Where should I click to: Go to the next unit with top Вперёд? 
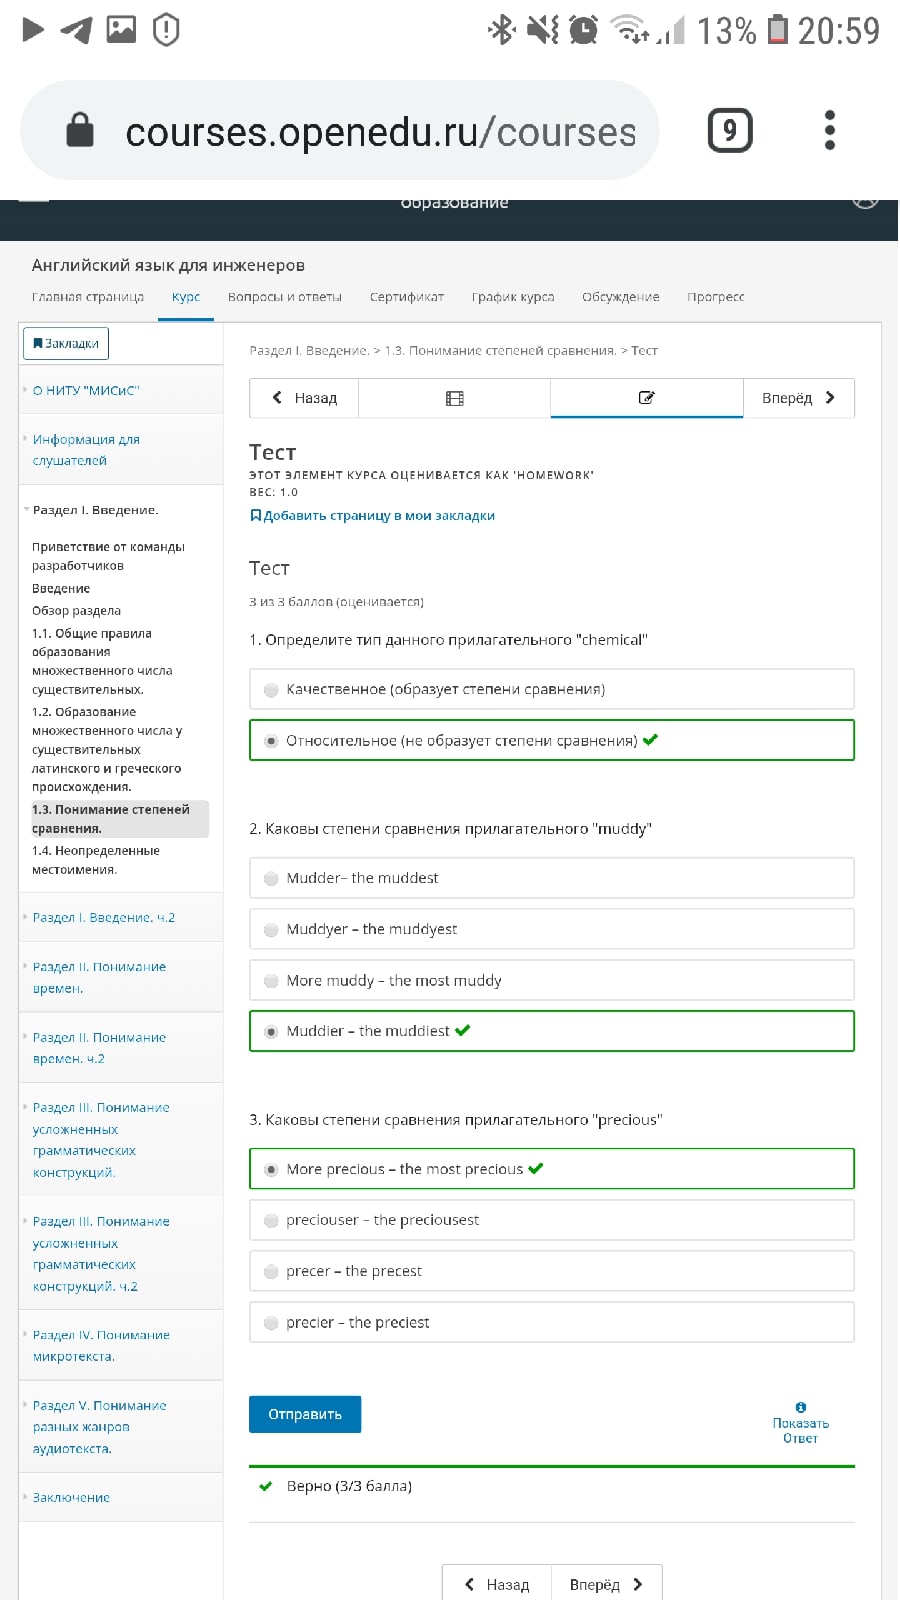[799, 398]
